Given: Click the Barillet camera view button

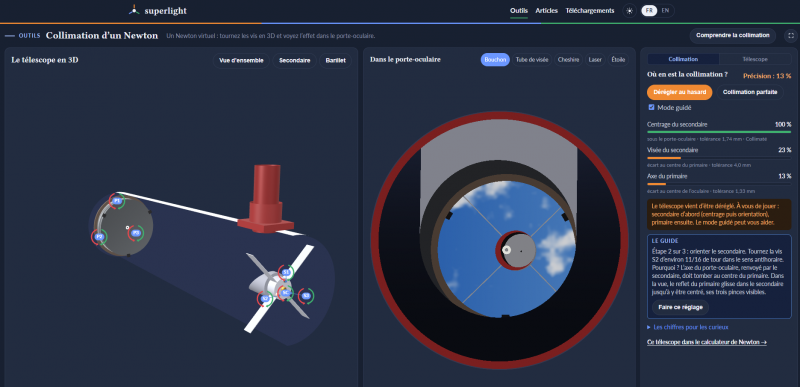Looking at the screenshot, I should coord(335,61).
